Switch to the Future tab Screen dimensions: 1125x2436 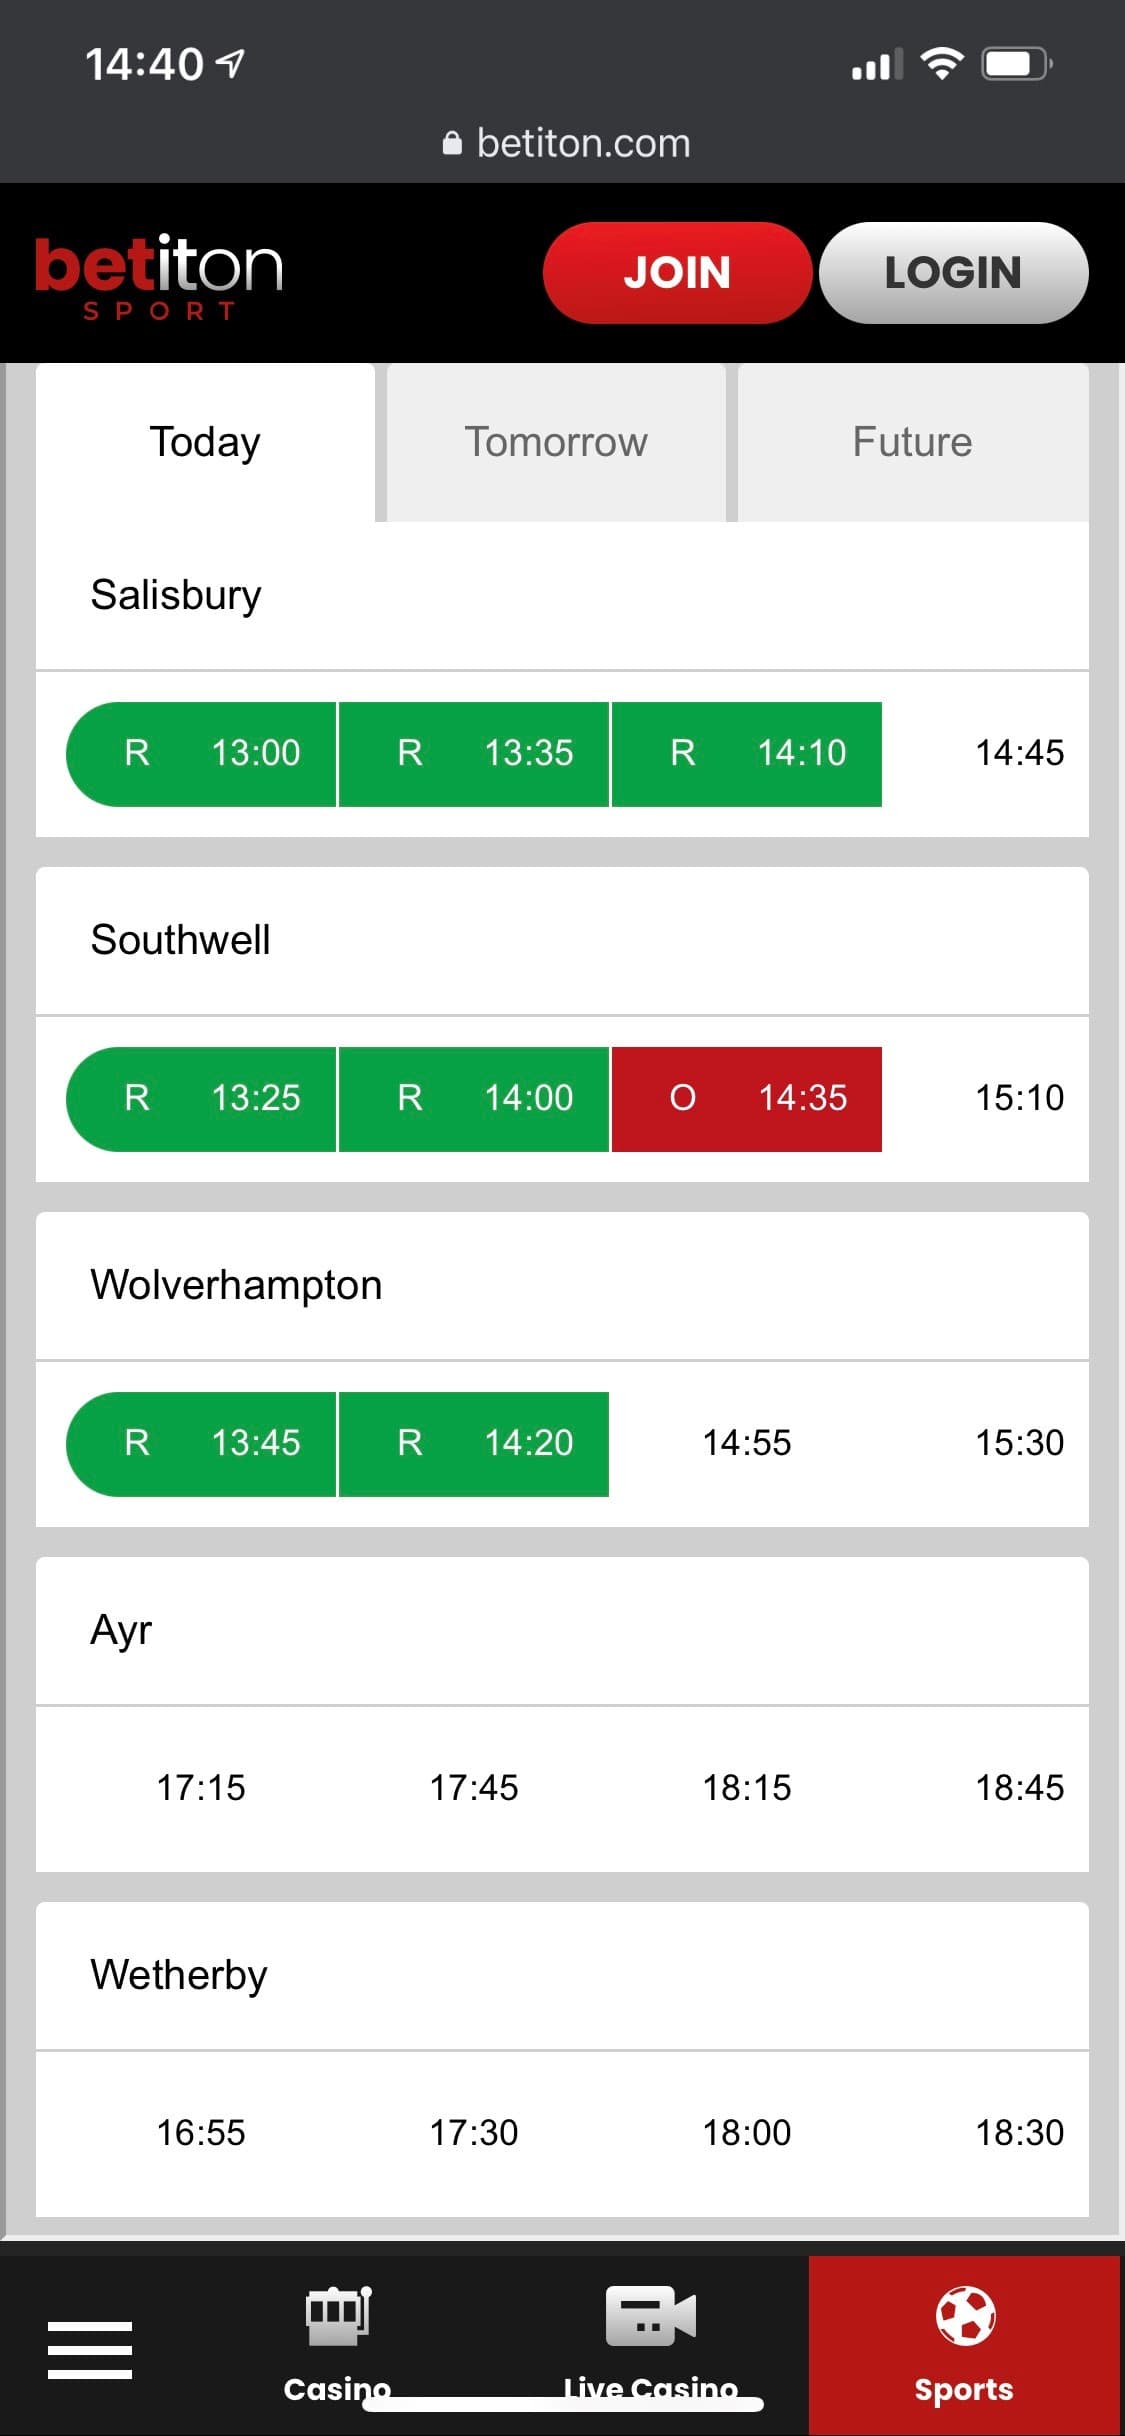tap(912, 442)
